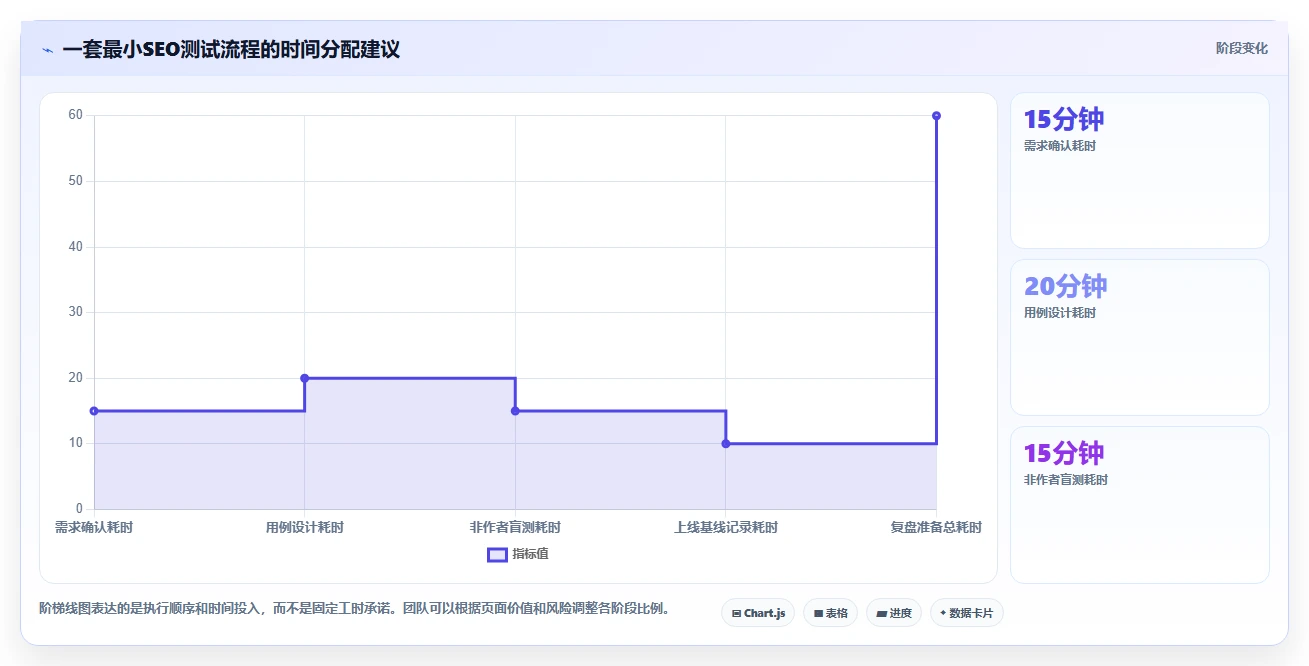1309x666 pixels.
Task: Select the Chart.js tag pill
Action: (x=758, y=613)
